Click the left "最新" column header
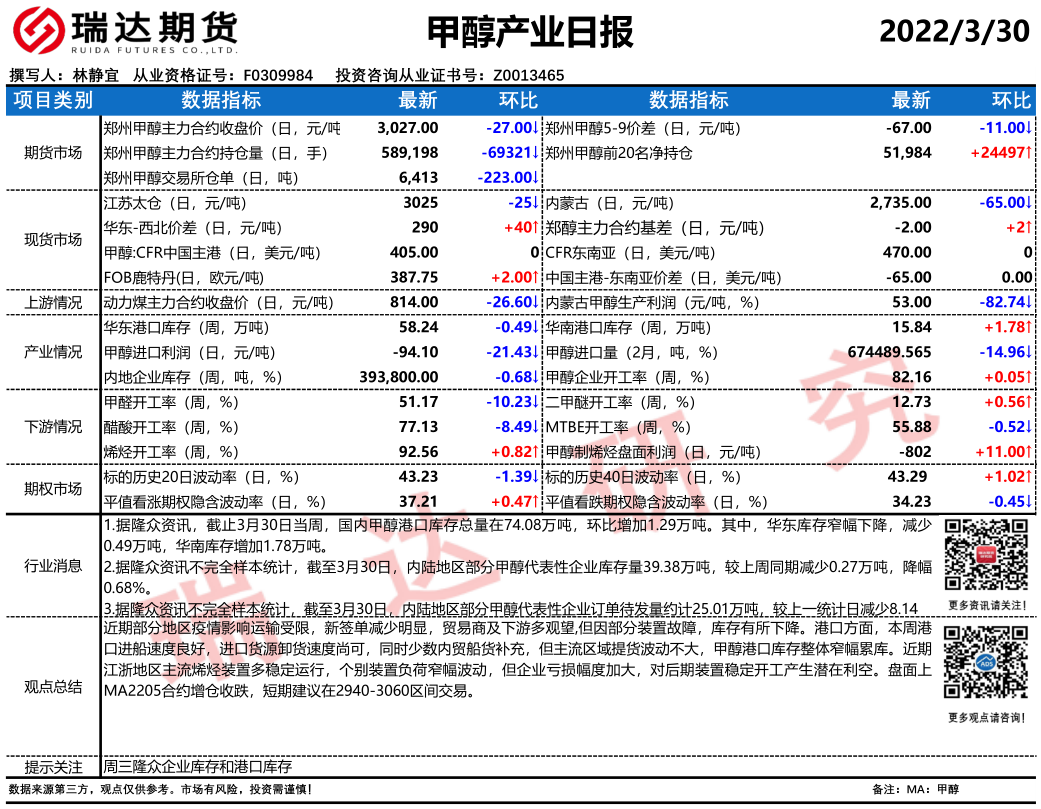This screenshot has height=809, width=1041. (x=418, y=101)
